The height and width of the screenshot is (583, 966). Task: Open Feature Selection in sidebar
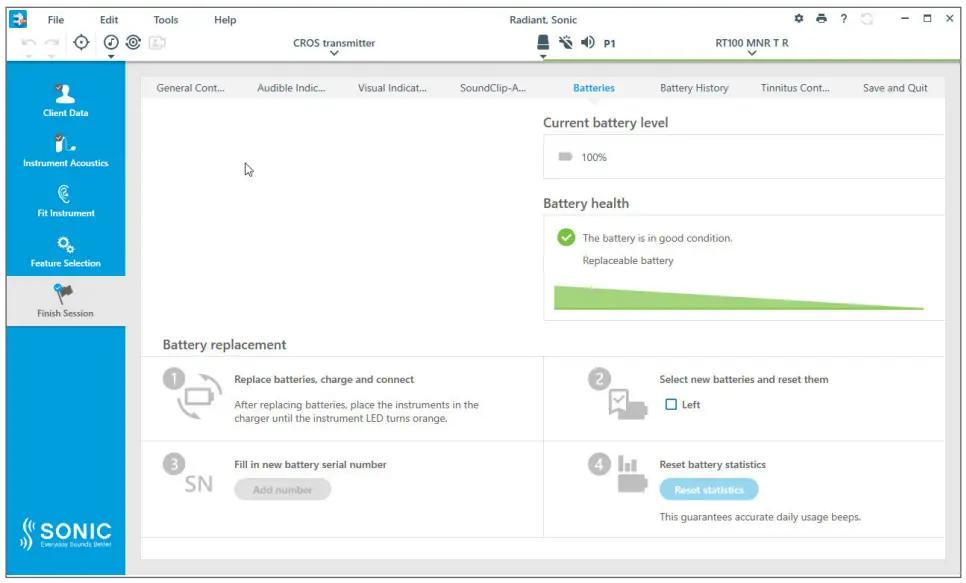pyautogui.click(x=65, y=250)
